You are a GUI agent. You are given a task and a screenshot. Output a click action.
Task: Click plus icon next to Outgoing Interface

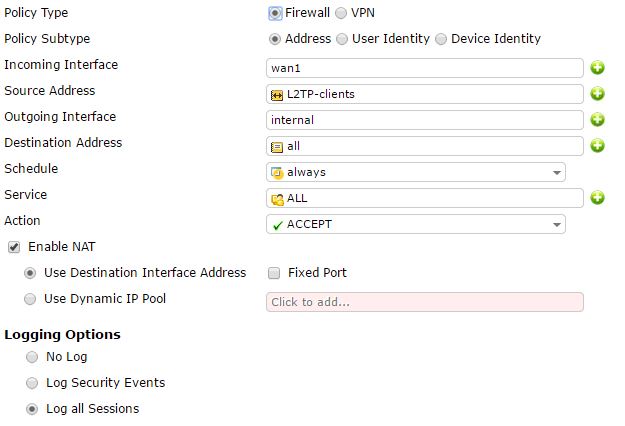coord(597,120)
